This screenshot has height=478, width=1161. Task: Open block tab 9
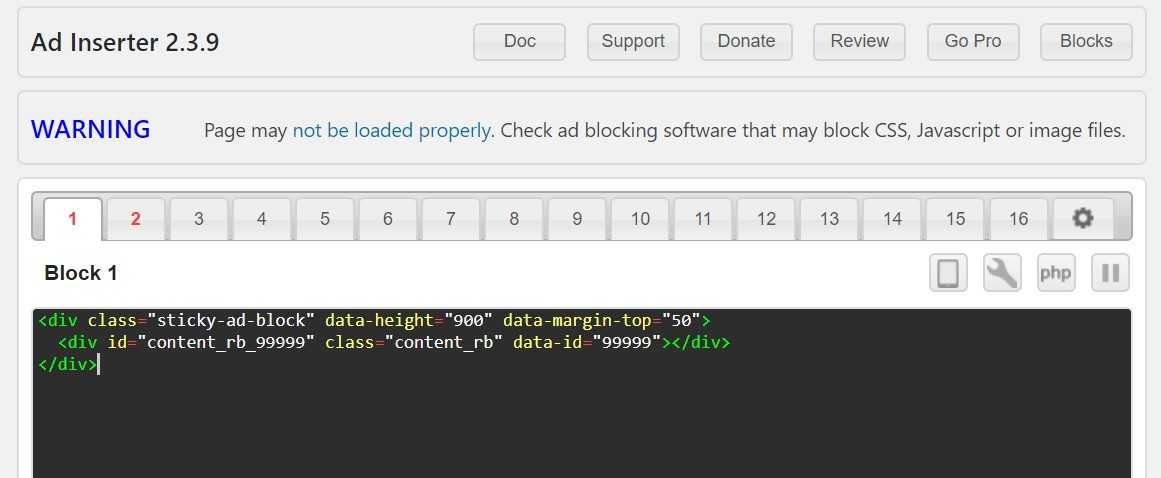(577, 219)
